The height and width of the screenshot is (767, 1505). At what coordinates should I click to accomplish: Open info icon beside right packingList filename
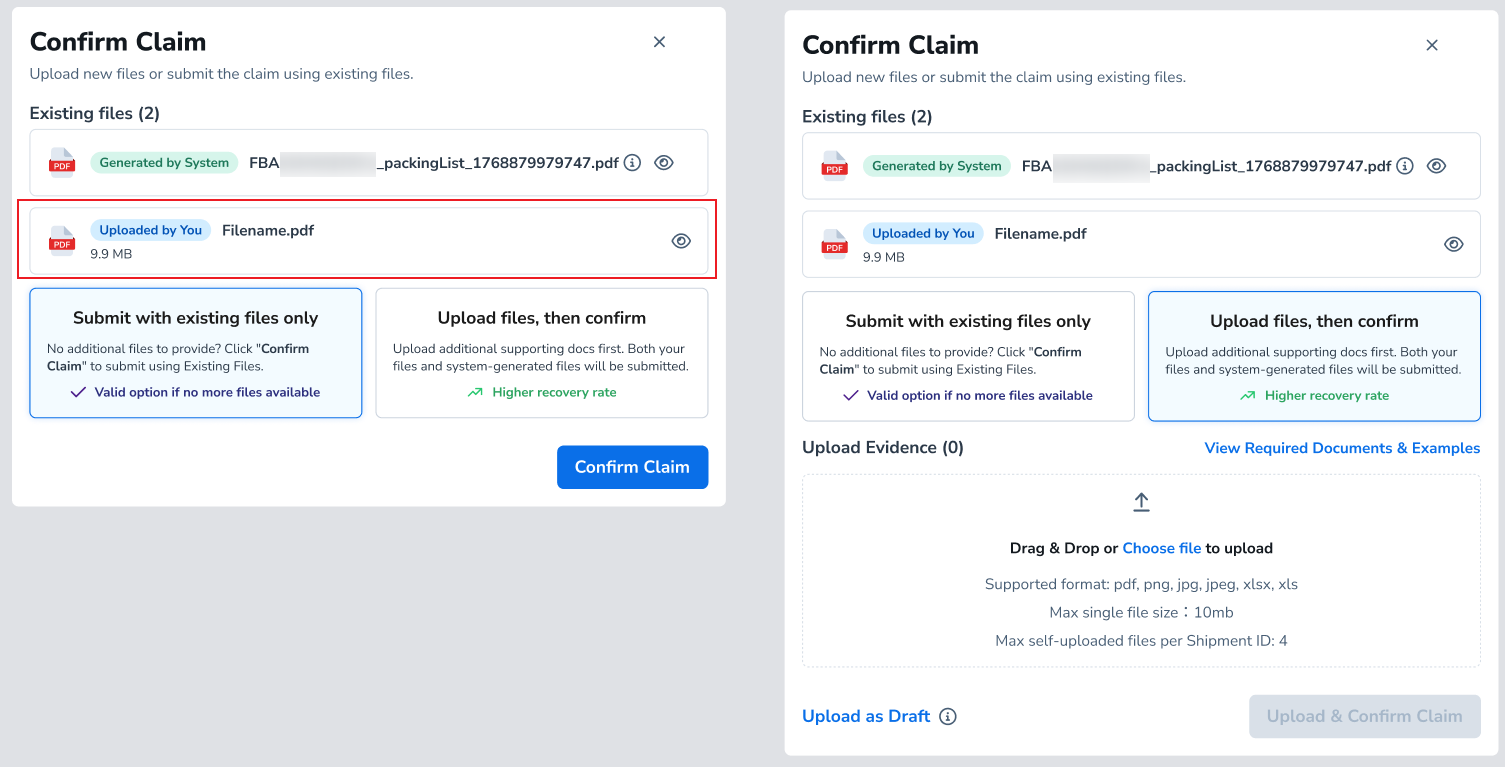1405,166
